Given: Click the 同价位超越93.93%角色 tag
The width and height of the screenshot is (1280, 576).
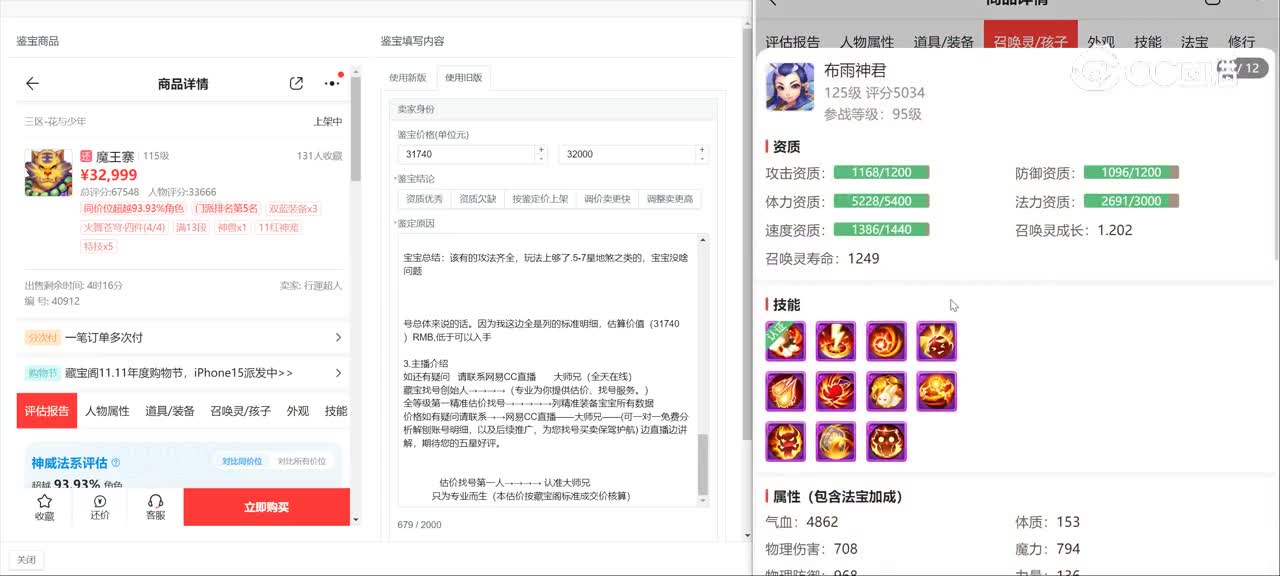Looking at the screenshot, I should coord(133,209).
